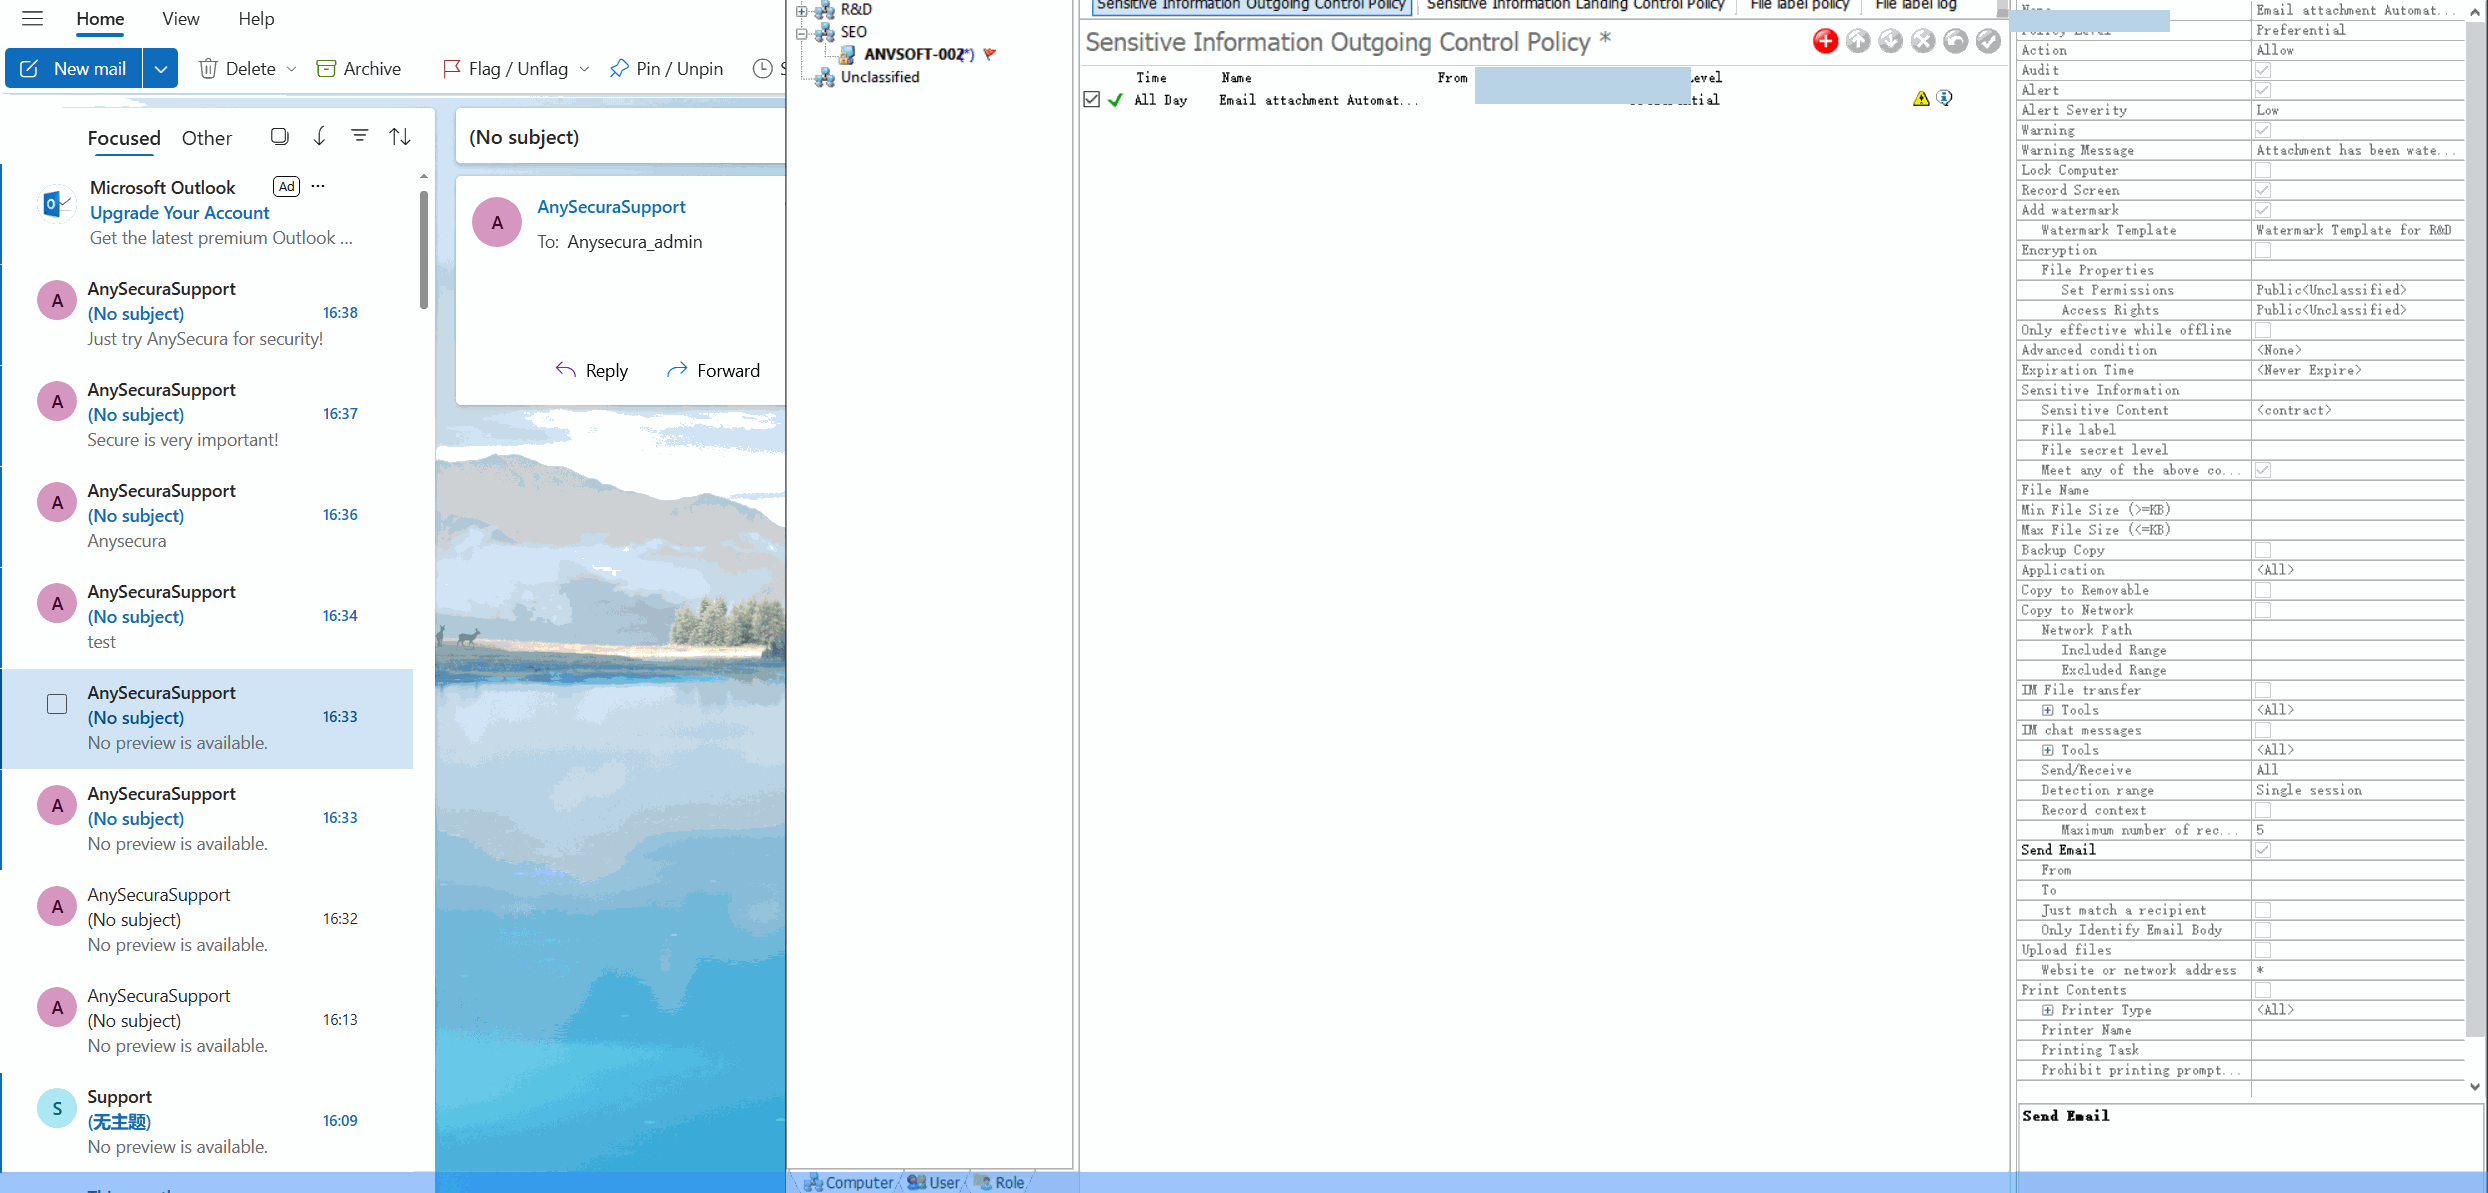Uncheck the Email attachment policy row checkbox

pyautogui.click(x=1092, y=99)
